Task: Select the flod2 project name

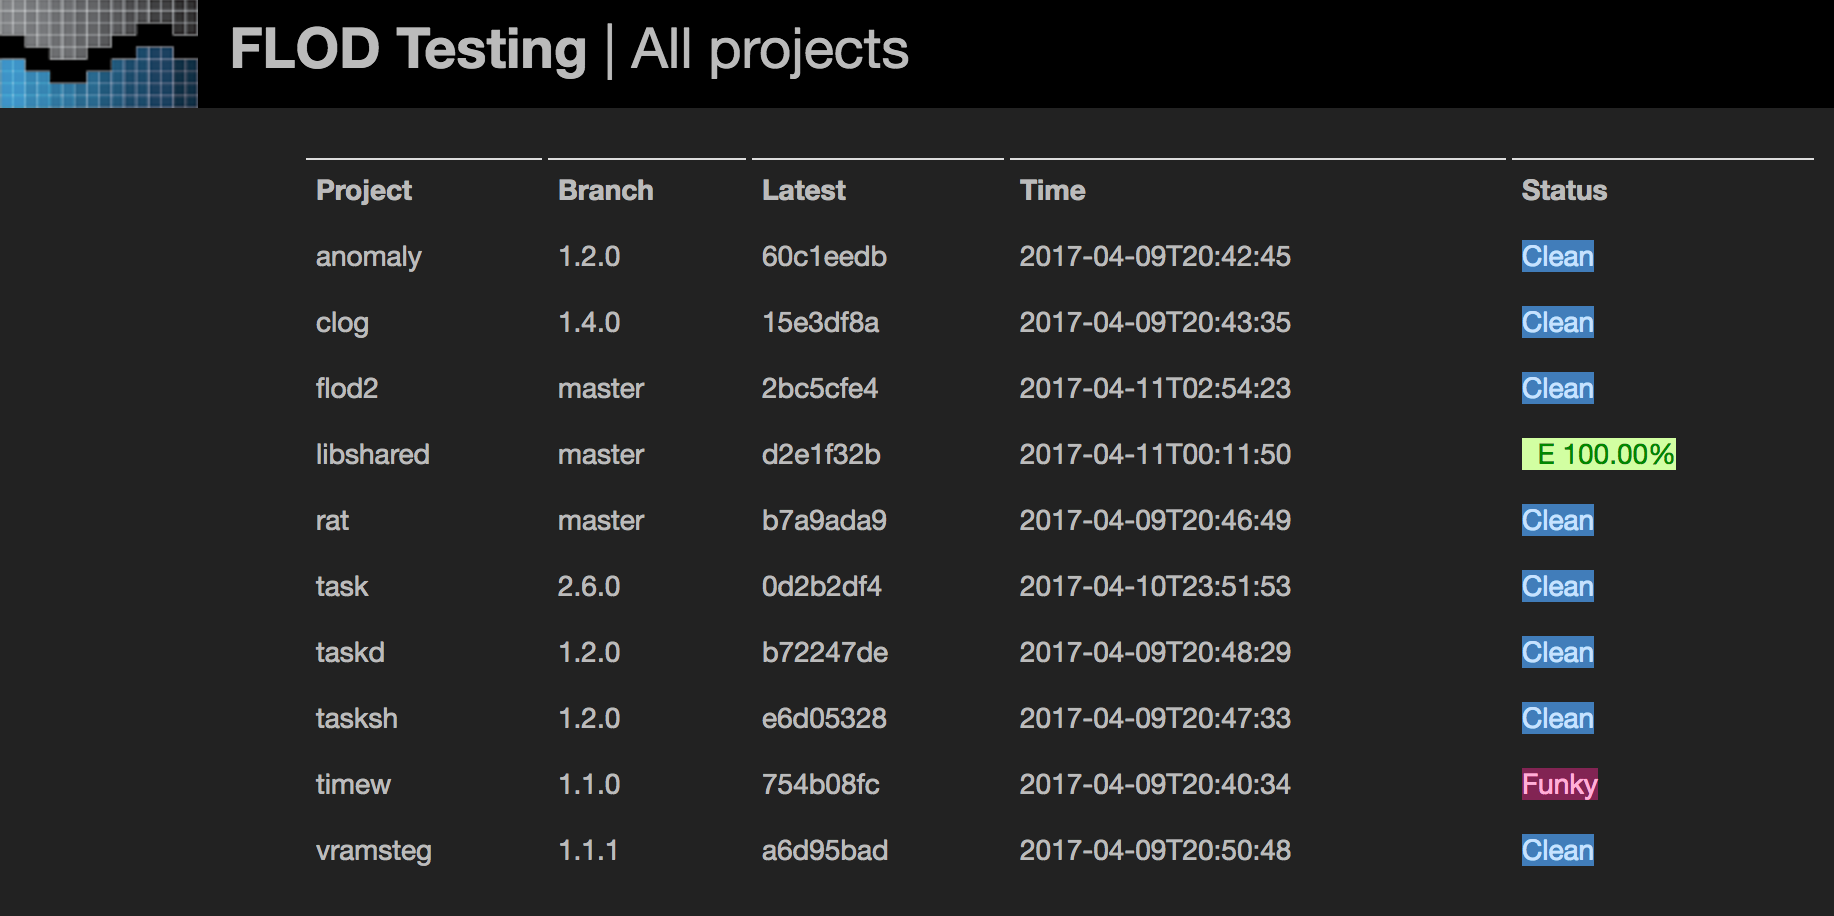Action: (x=347, y=388)
